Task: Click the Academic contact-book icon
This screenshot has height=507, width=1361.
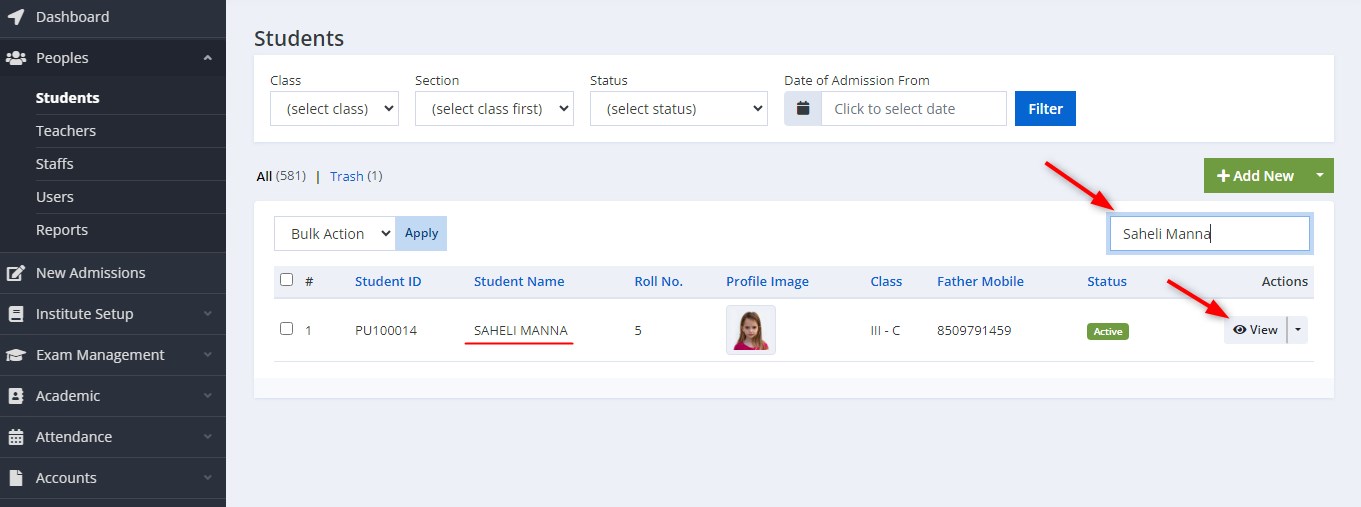Action: point(16,396)
